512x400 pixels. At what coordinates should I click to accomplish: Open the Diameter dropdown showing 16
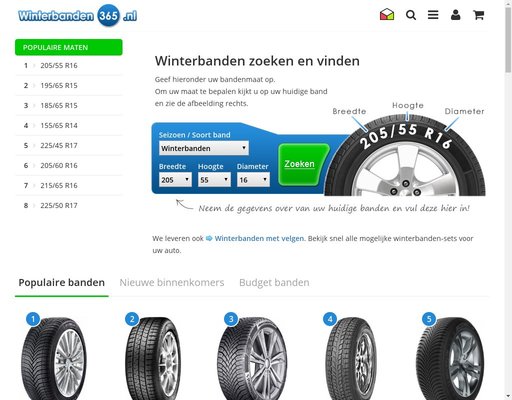tap(253, 180)
